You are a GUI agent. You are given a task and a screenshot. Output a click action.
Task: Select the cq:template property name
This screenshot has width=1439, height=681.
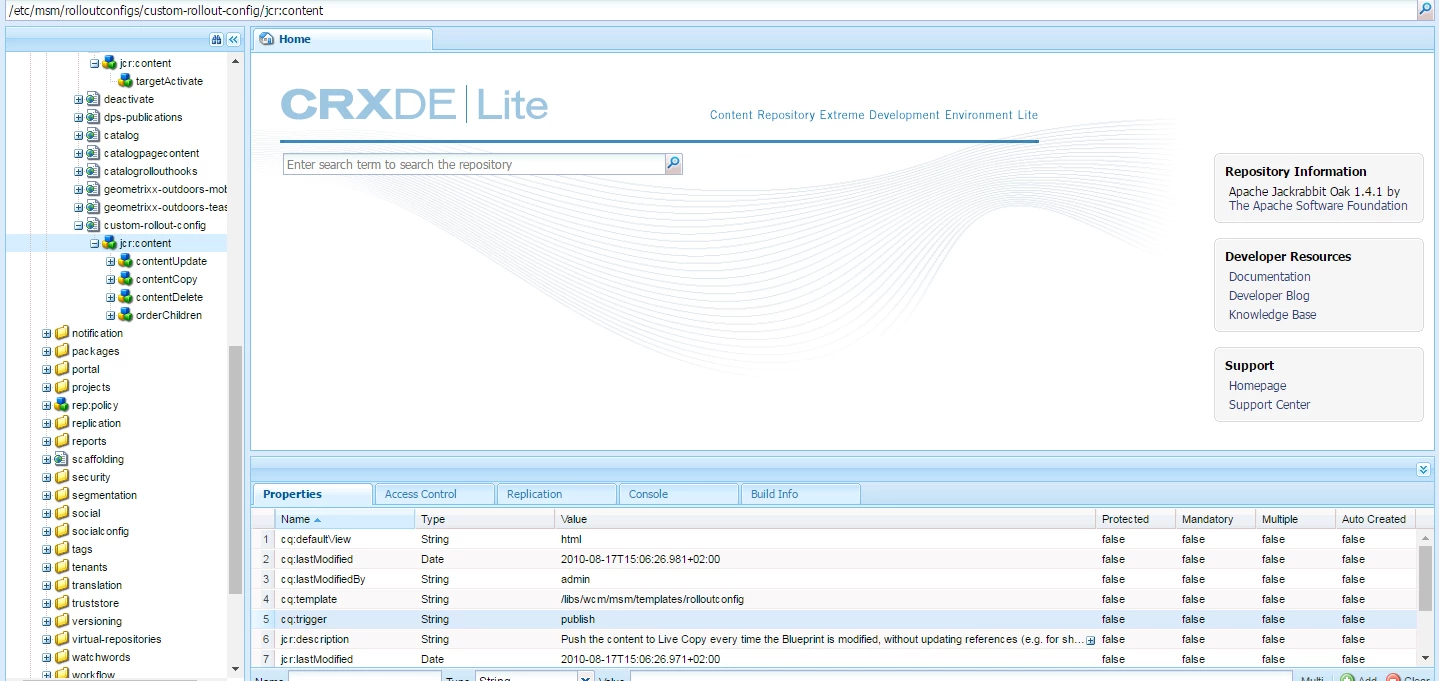point(309,599)
